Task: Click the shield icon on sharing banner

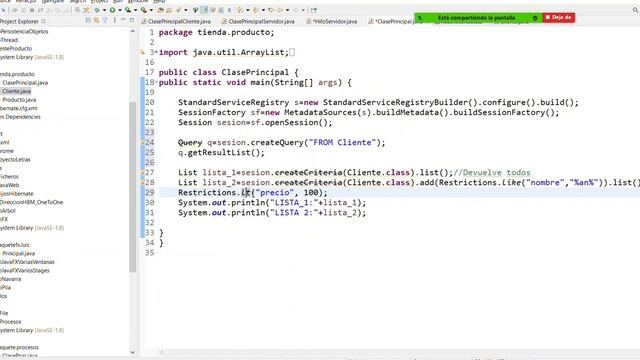Action: tap(535, 18)
